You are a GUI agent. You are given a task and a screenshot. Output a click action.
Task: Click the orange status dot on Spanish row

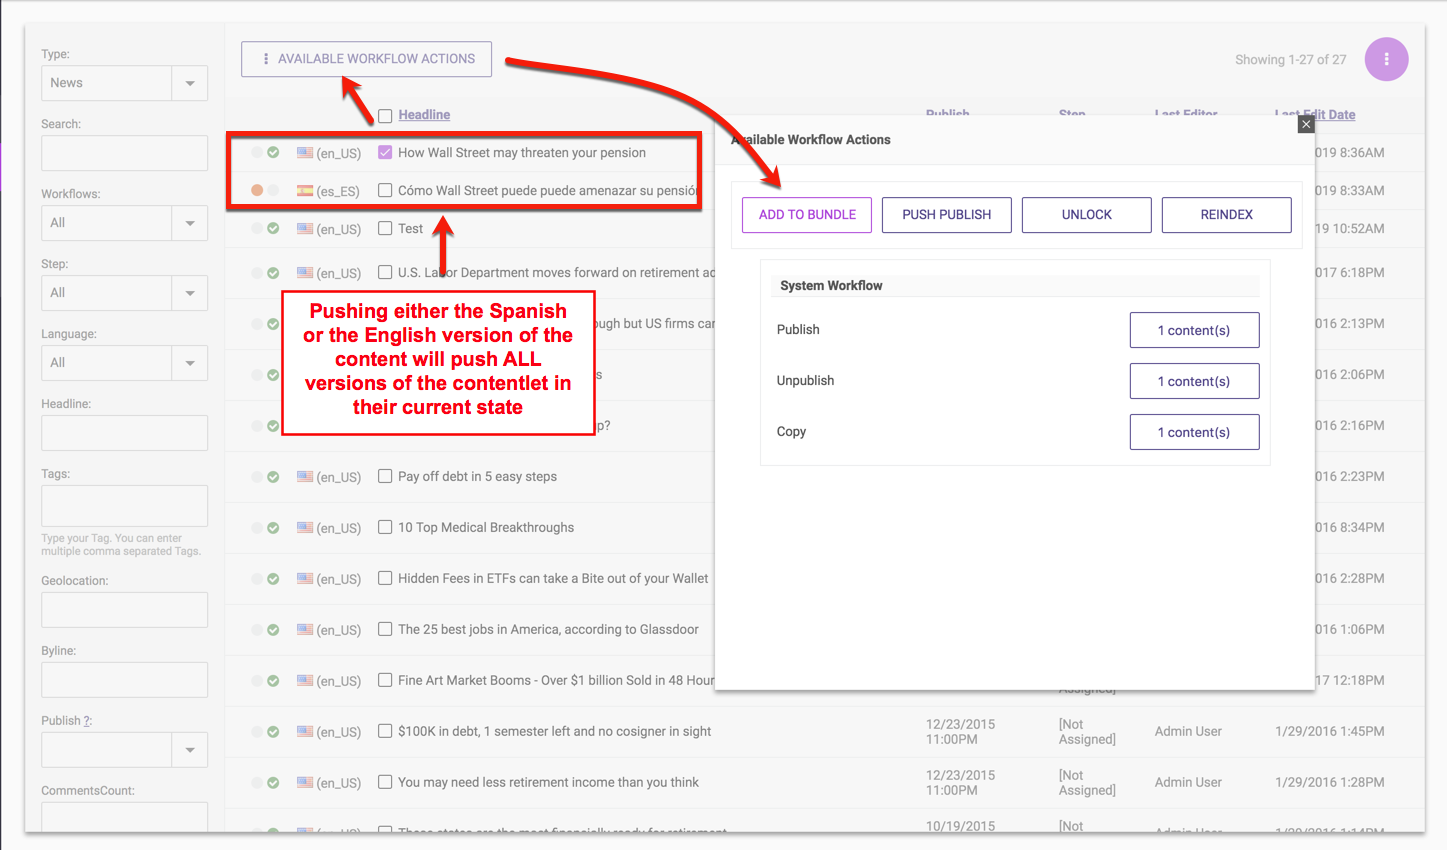[x=257, y=190]
